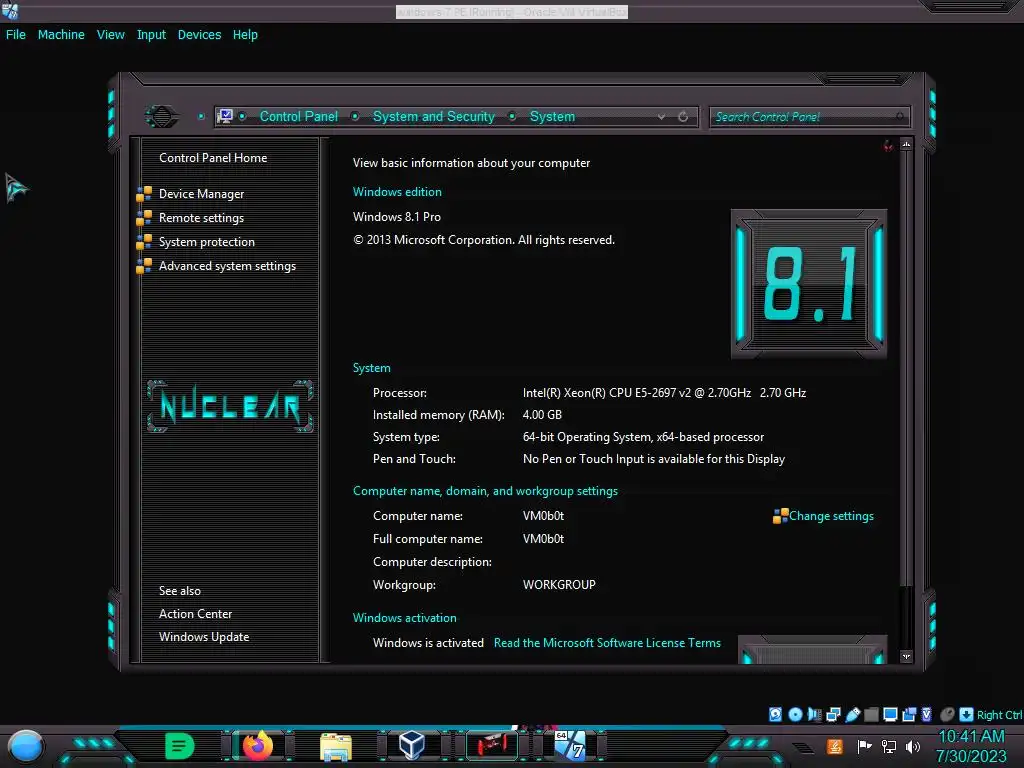This screenshot has width=1024, height=768.
Task: Click the 4.00 GB memory value
Action: [x=542, y=415]
